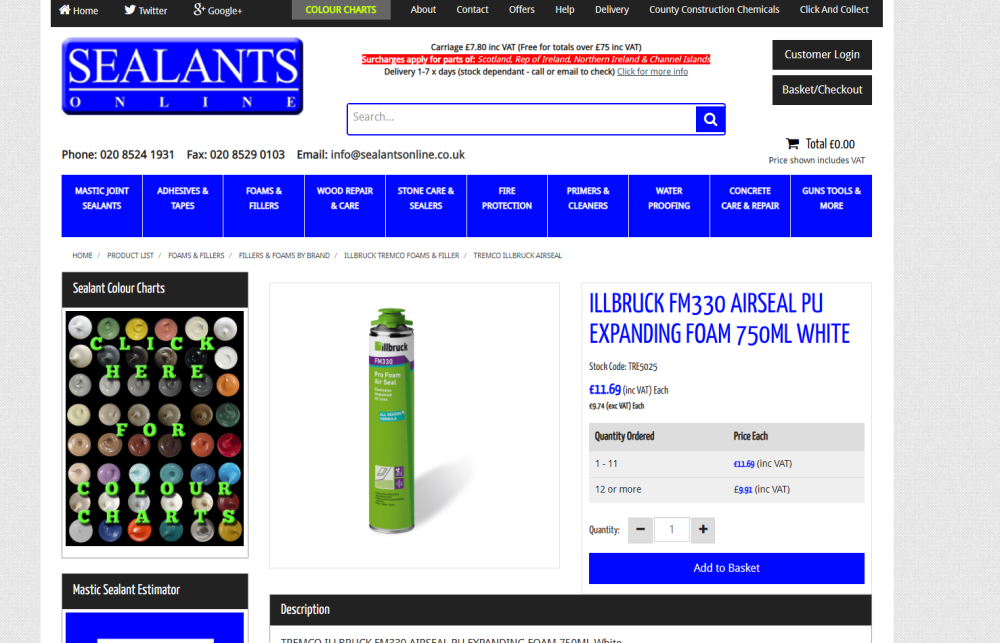Open Fire Protection category
1000x643 pixels.
[507, 206]
